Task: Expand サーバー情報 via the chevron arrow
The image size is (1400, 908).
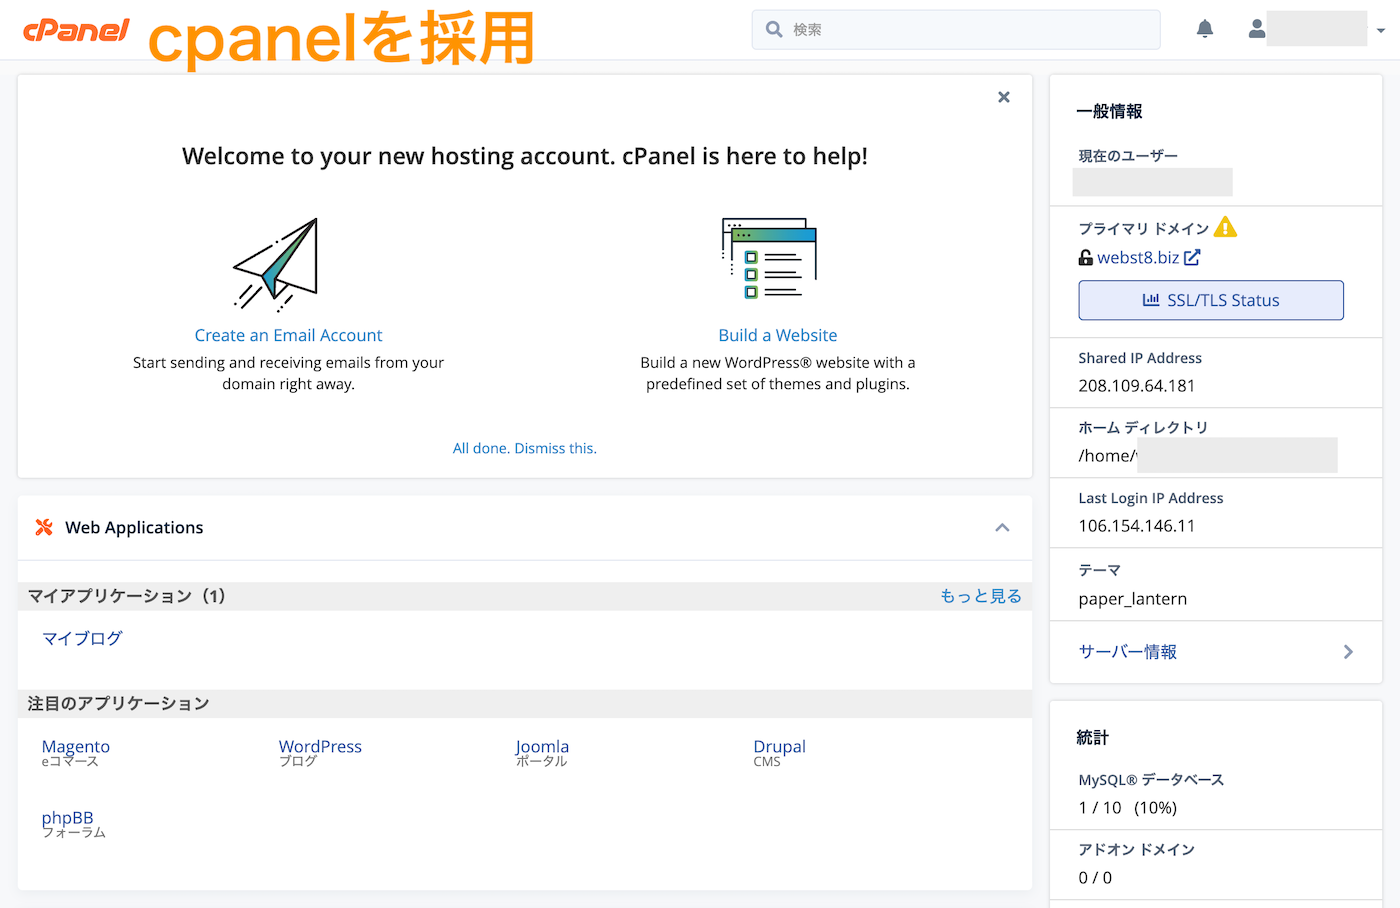Action: pos(1348,652)
